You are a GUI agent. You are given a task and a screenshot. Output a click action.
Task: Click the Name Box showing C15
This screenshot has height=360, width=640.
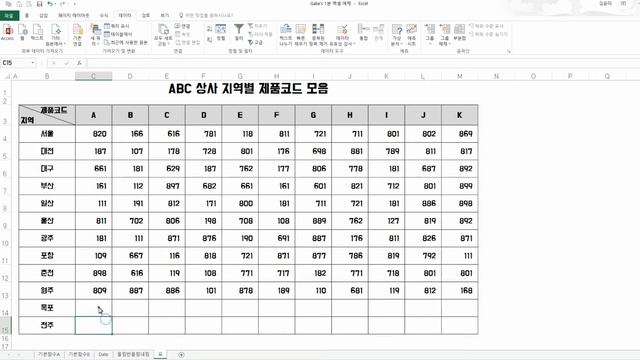tap(15, 63)
